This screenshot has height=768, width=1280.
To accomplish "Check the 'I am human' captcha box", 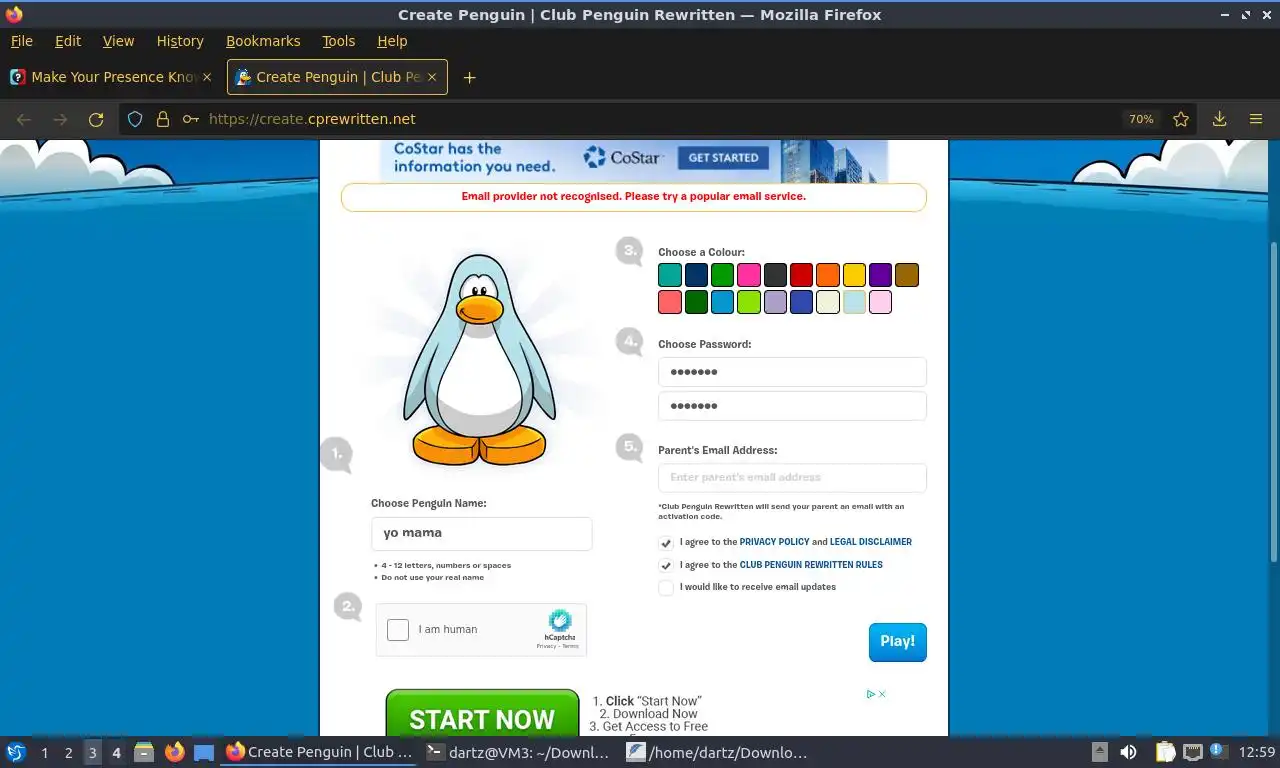I will click(398, 630).
